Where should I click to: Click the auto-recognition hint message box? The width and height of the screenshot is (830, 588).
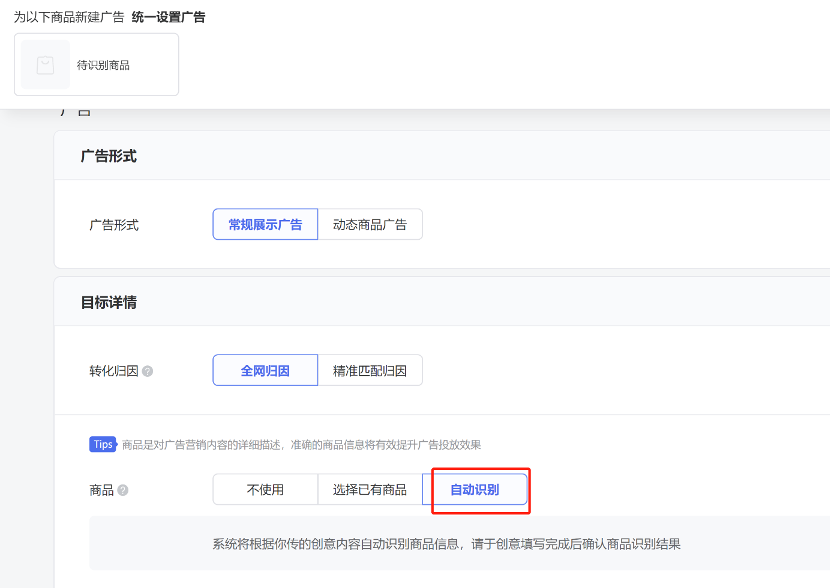[x=446, y=544]
